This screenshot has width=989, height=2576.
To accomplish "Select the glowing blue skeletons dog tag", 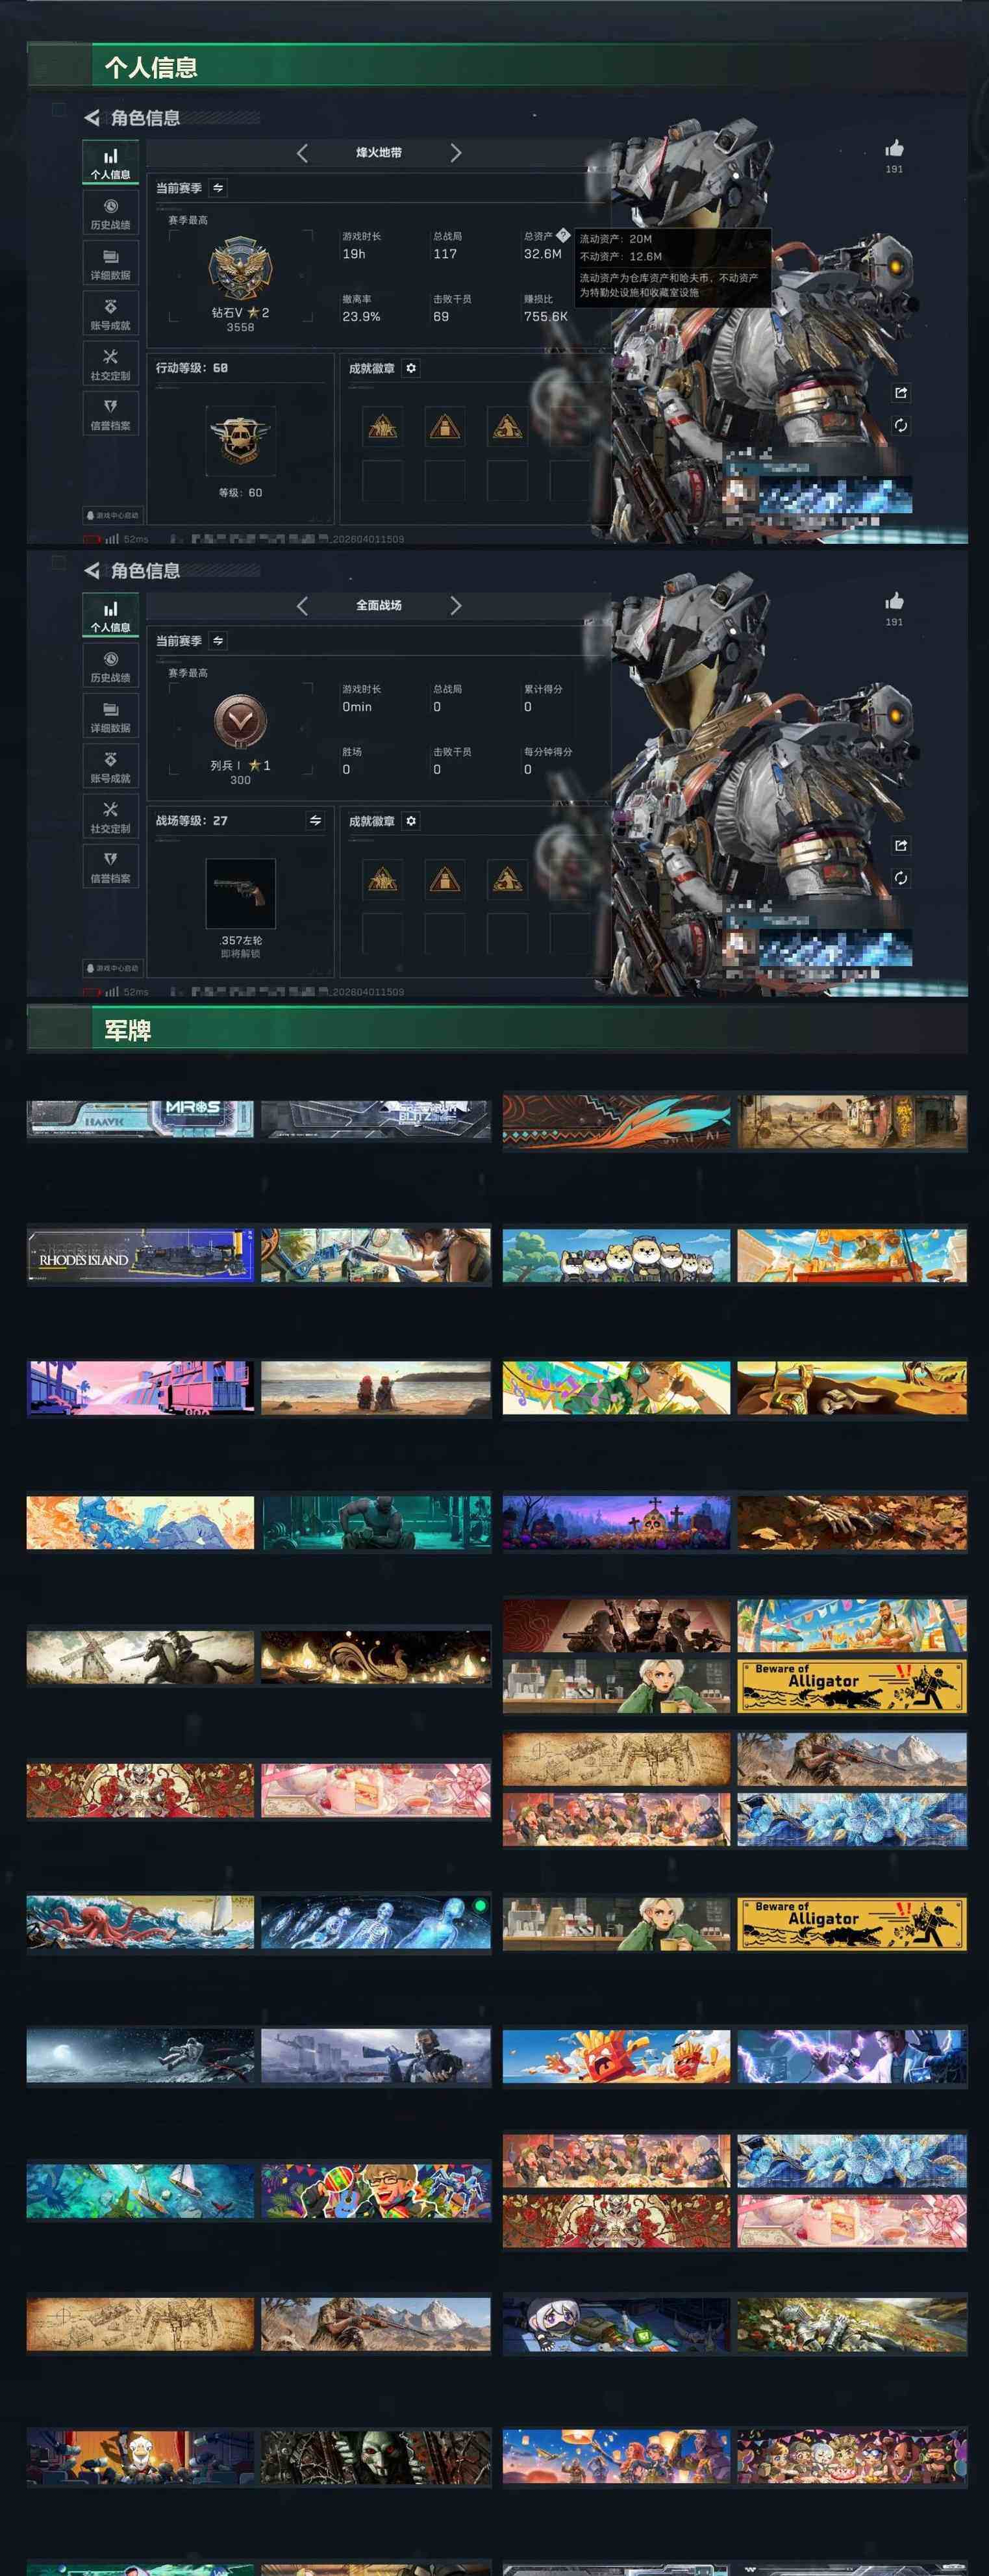I will (x=376, y=1922).
